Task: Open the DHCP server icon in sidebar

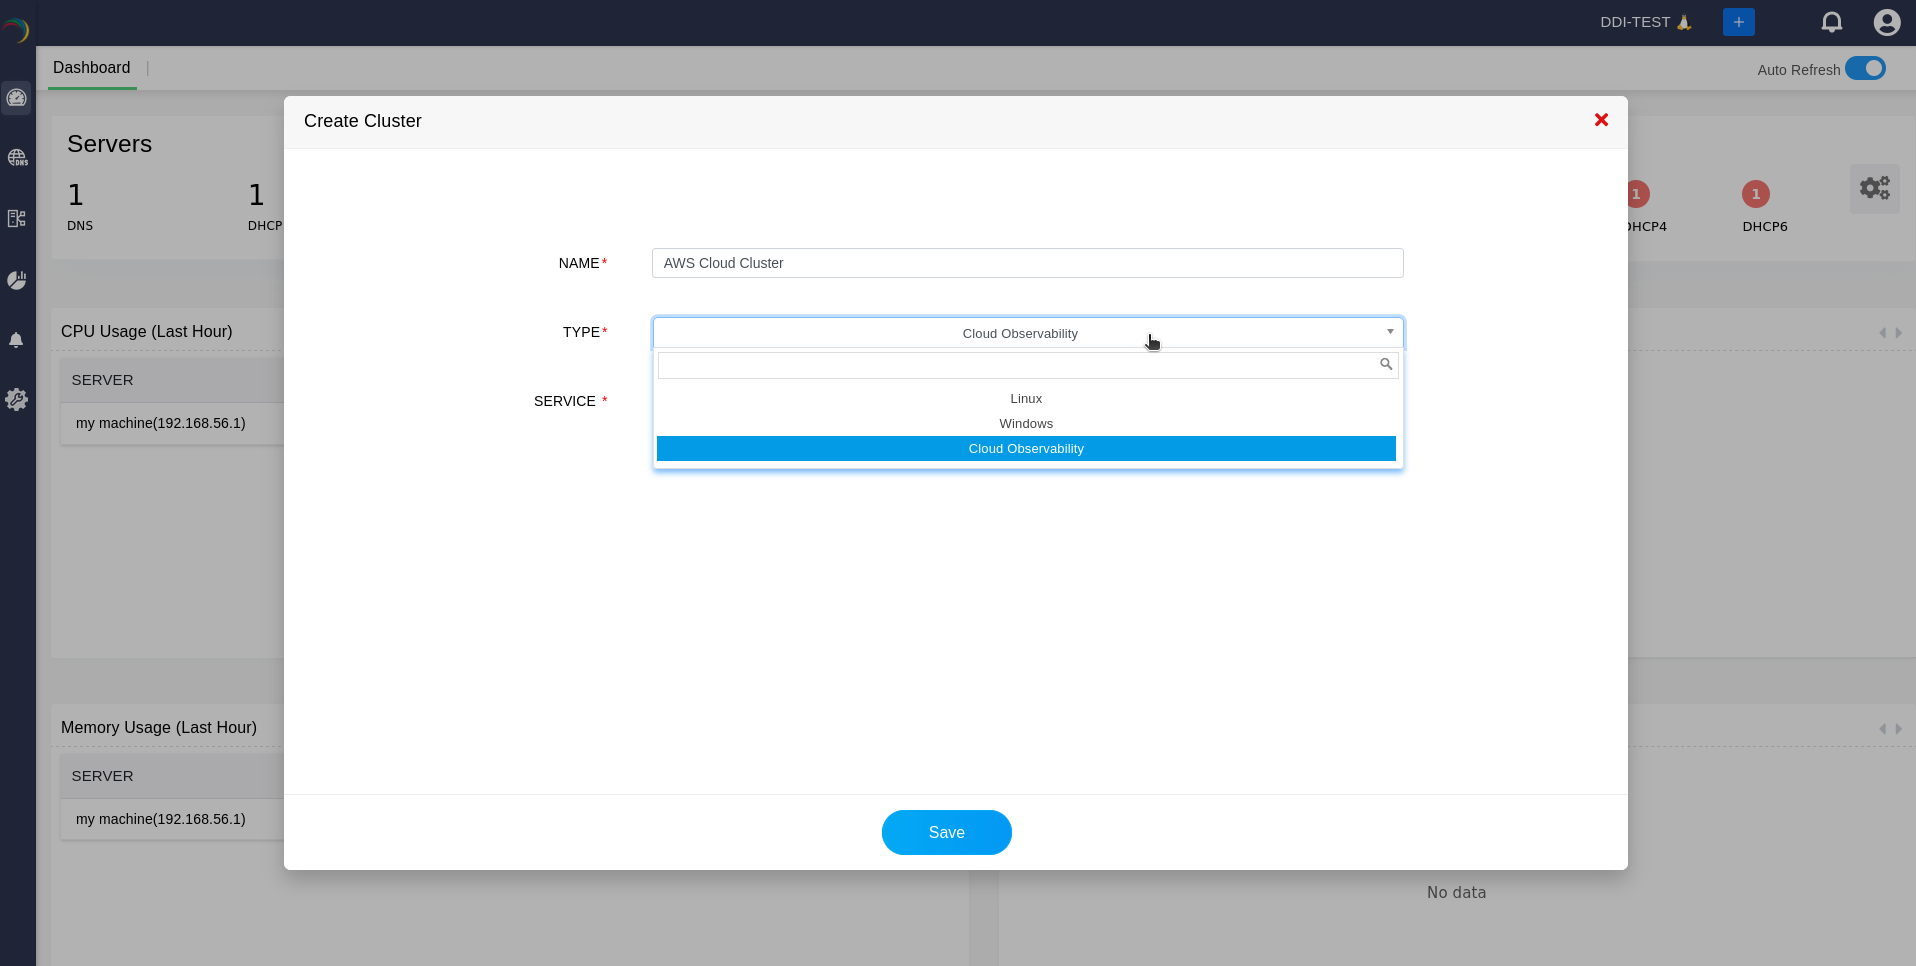Action: pos(16,218)
